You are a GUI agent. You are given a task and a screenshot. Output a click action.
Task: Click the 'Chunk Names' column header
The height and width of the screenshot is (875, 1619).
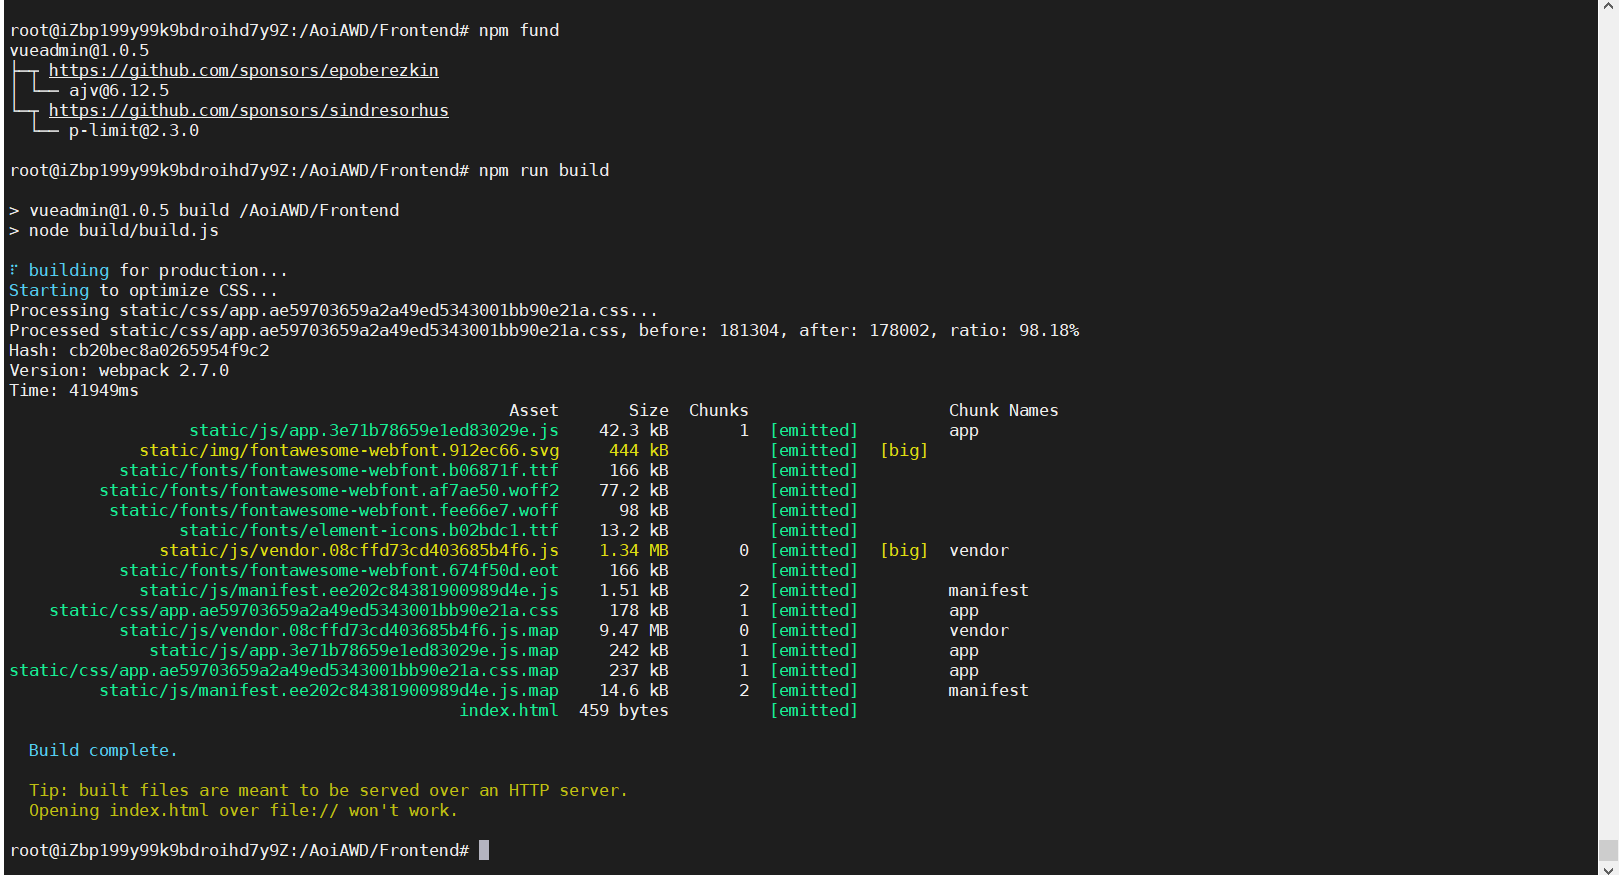[1002, 410]
